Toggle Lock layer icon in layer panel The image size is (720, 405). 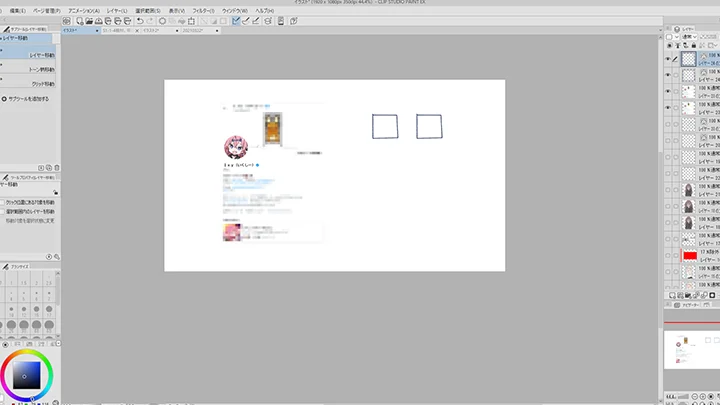point(693,45)
